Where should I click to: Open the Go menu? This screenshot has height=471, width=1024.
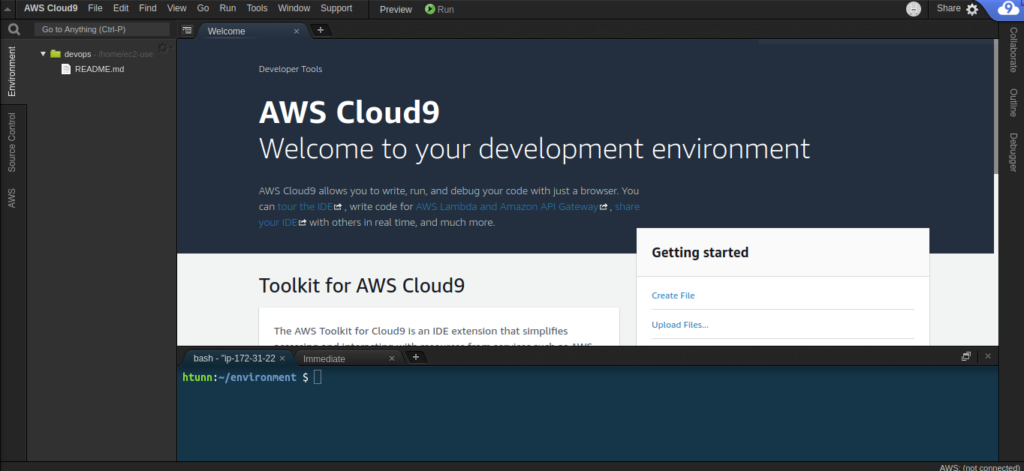coord(203,8)
